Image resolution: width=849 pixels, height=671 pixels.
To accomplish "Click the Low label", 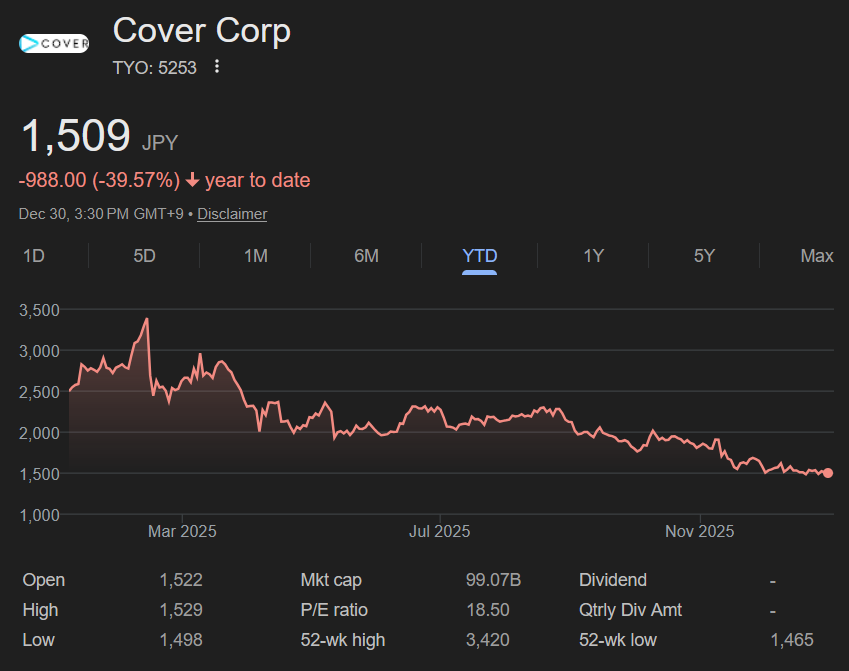I will 38,640.
